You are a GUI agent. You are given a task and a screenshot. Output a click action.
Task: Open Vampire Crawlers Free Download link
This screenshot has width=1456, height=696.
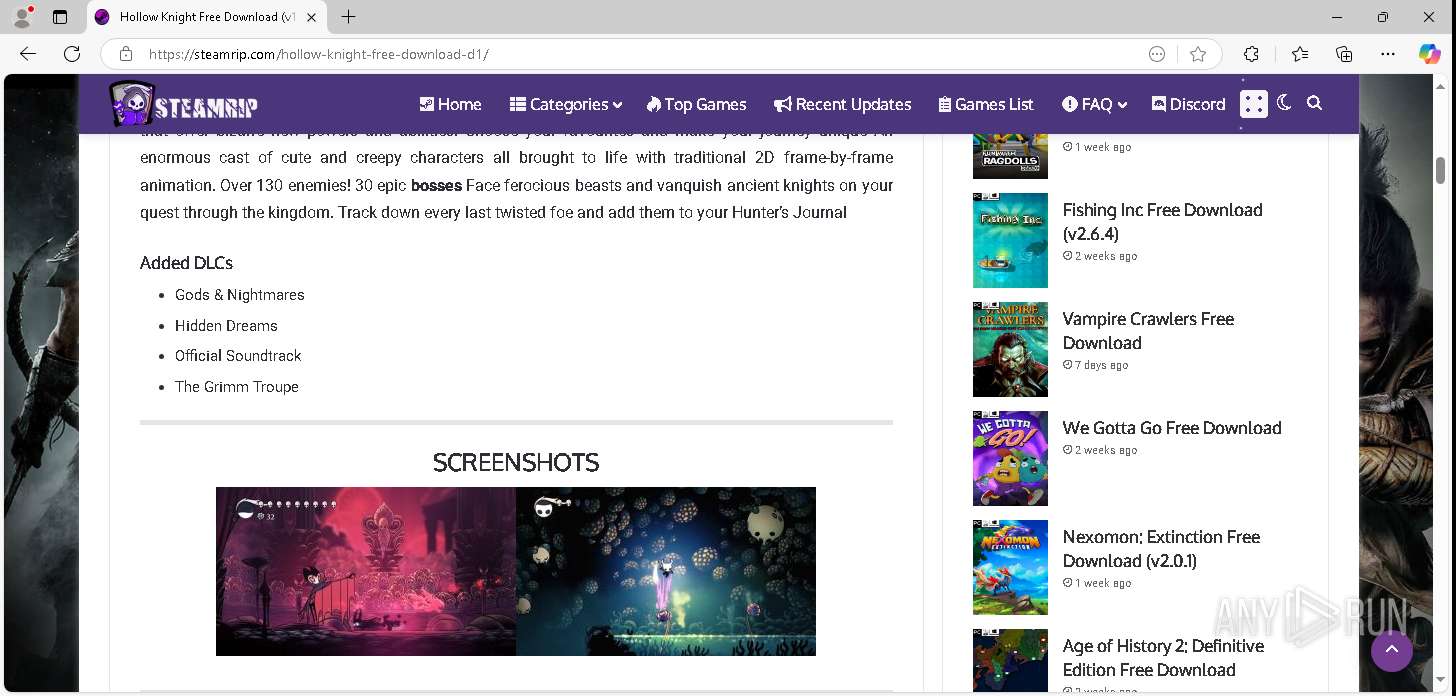(1148, 331)
